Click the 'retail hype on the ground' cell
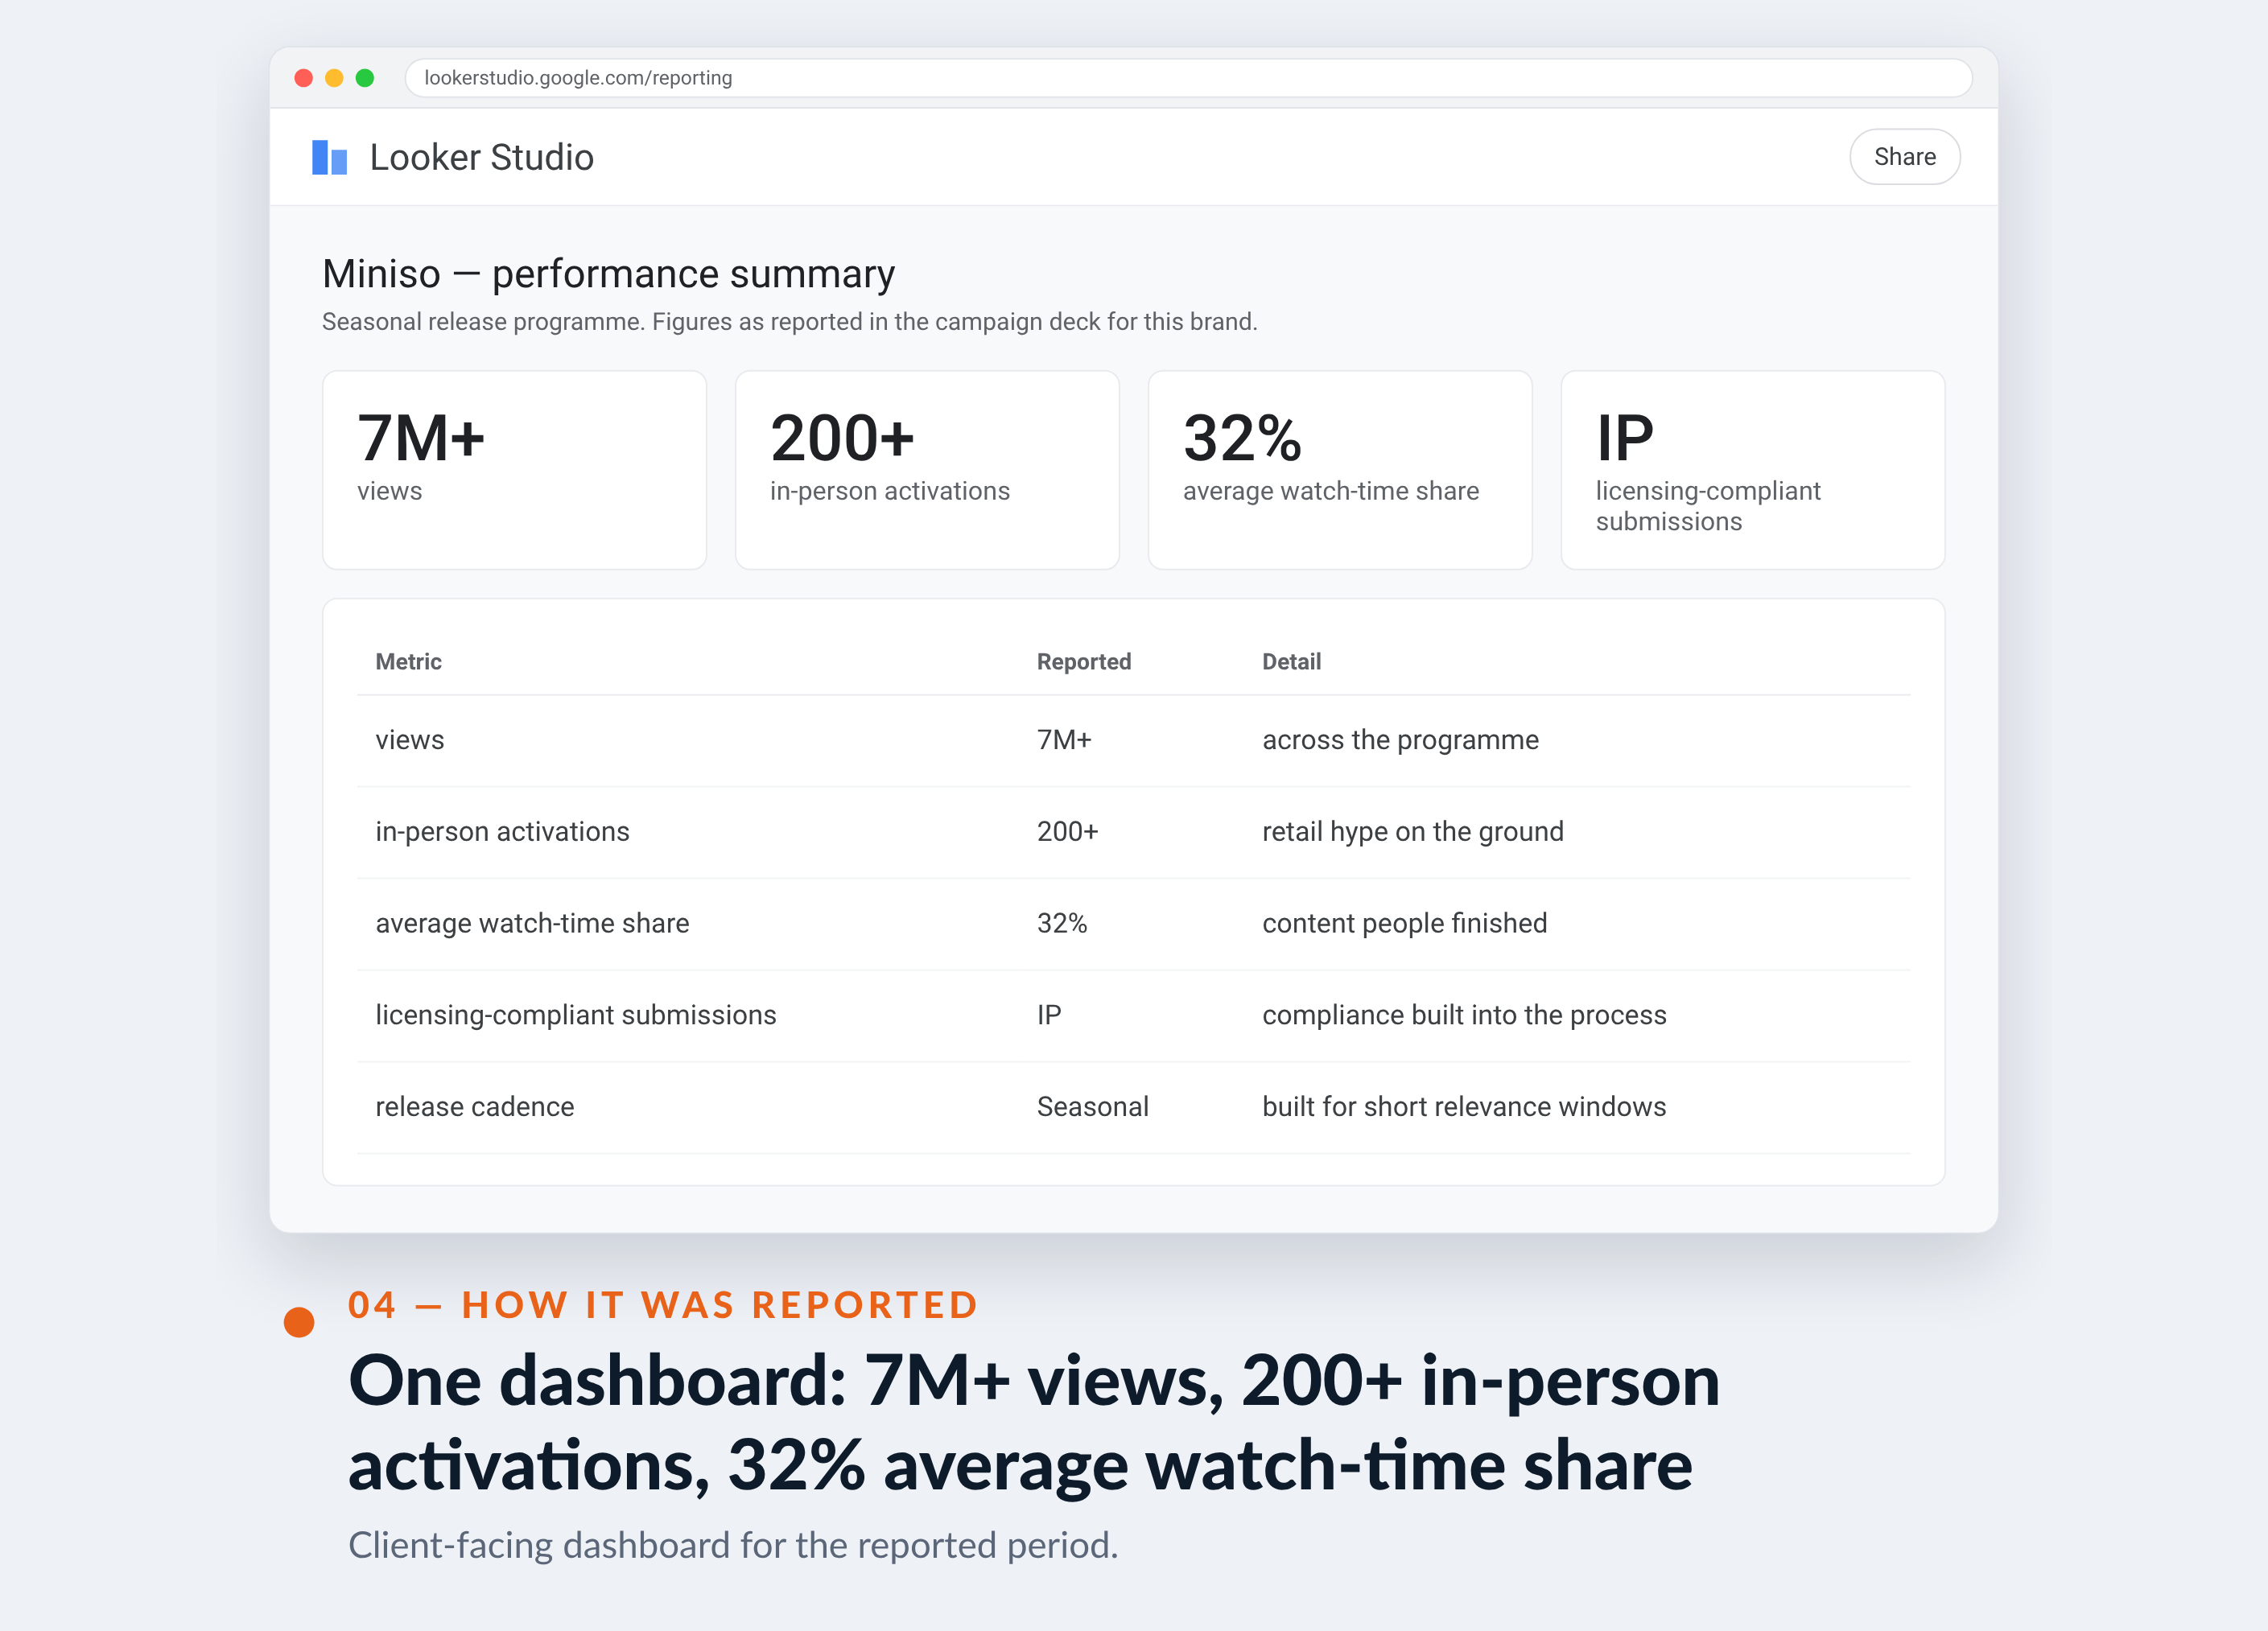 (x=1412, y=832)
